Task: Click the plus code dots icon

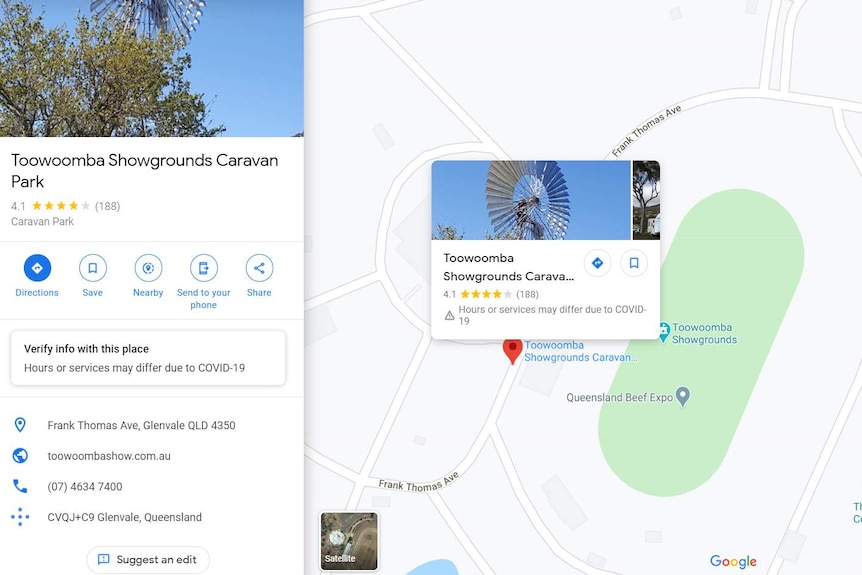Action: pos(20,517)
